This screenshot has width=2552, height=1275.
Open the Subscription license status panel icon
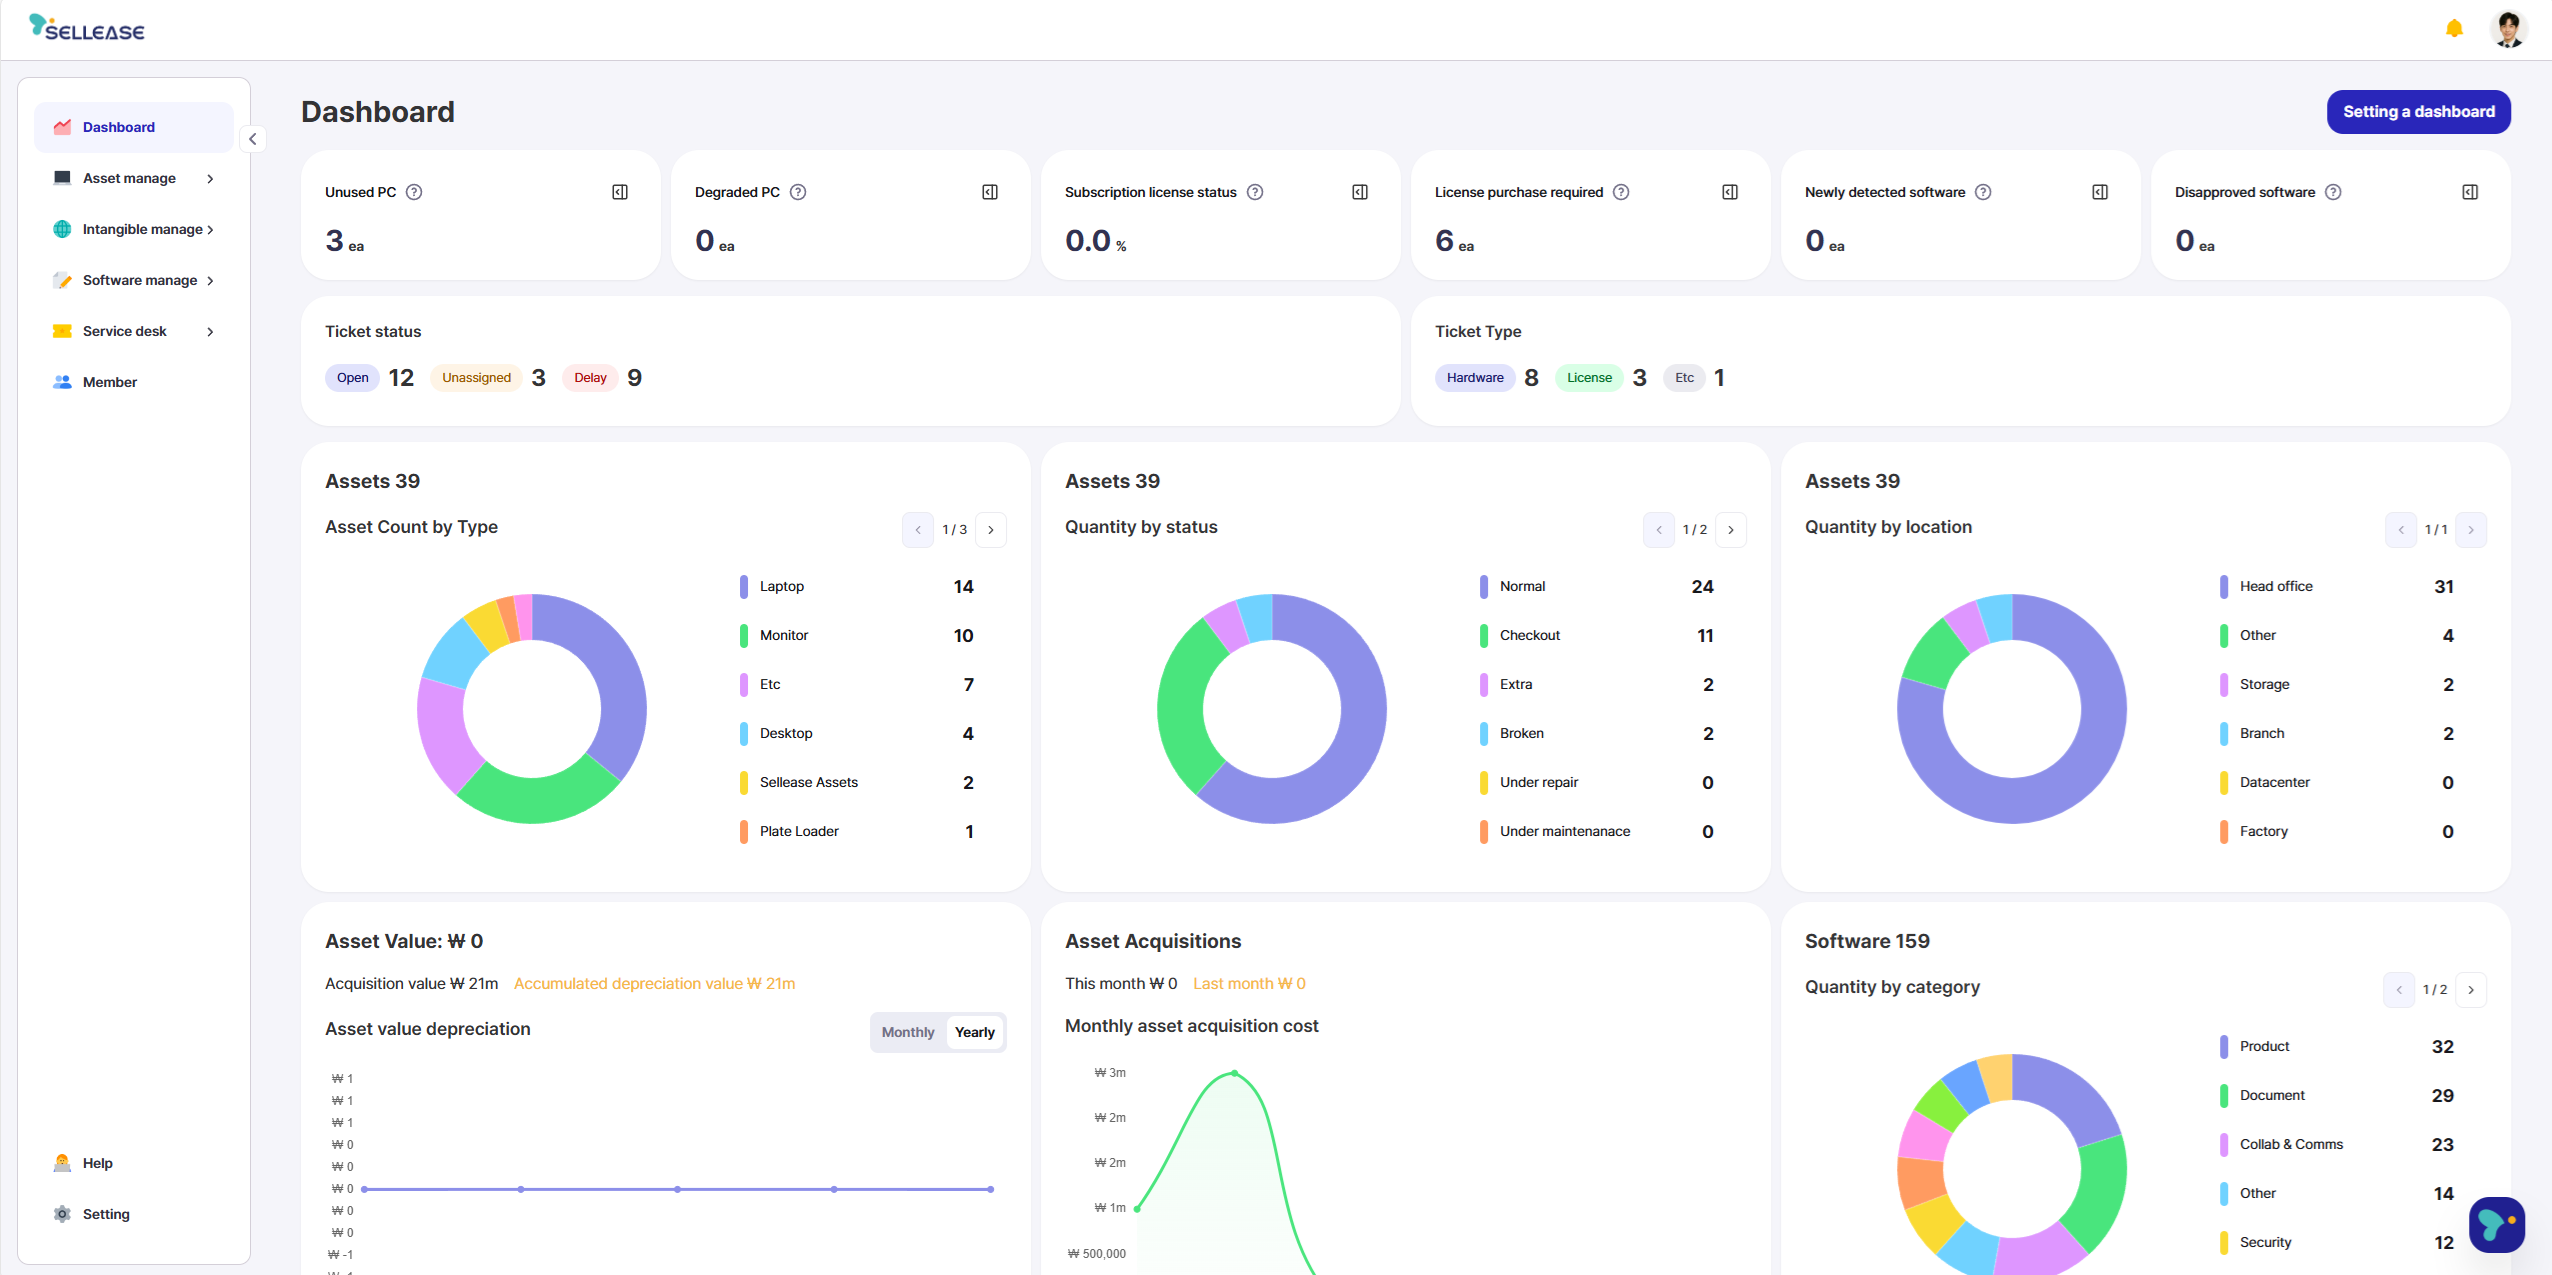coord(1360,192)
